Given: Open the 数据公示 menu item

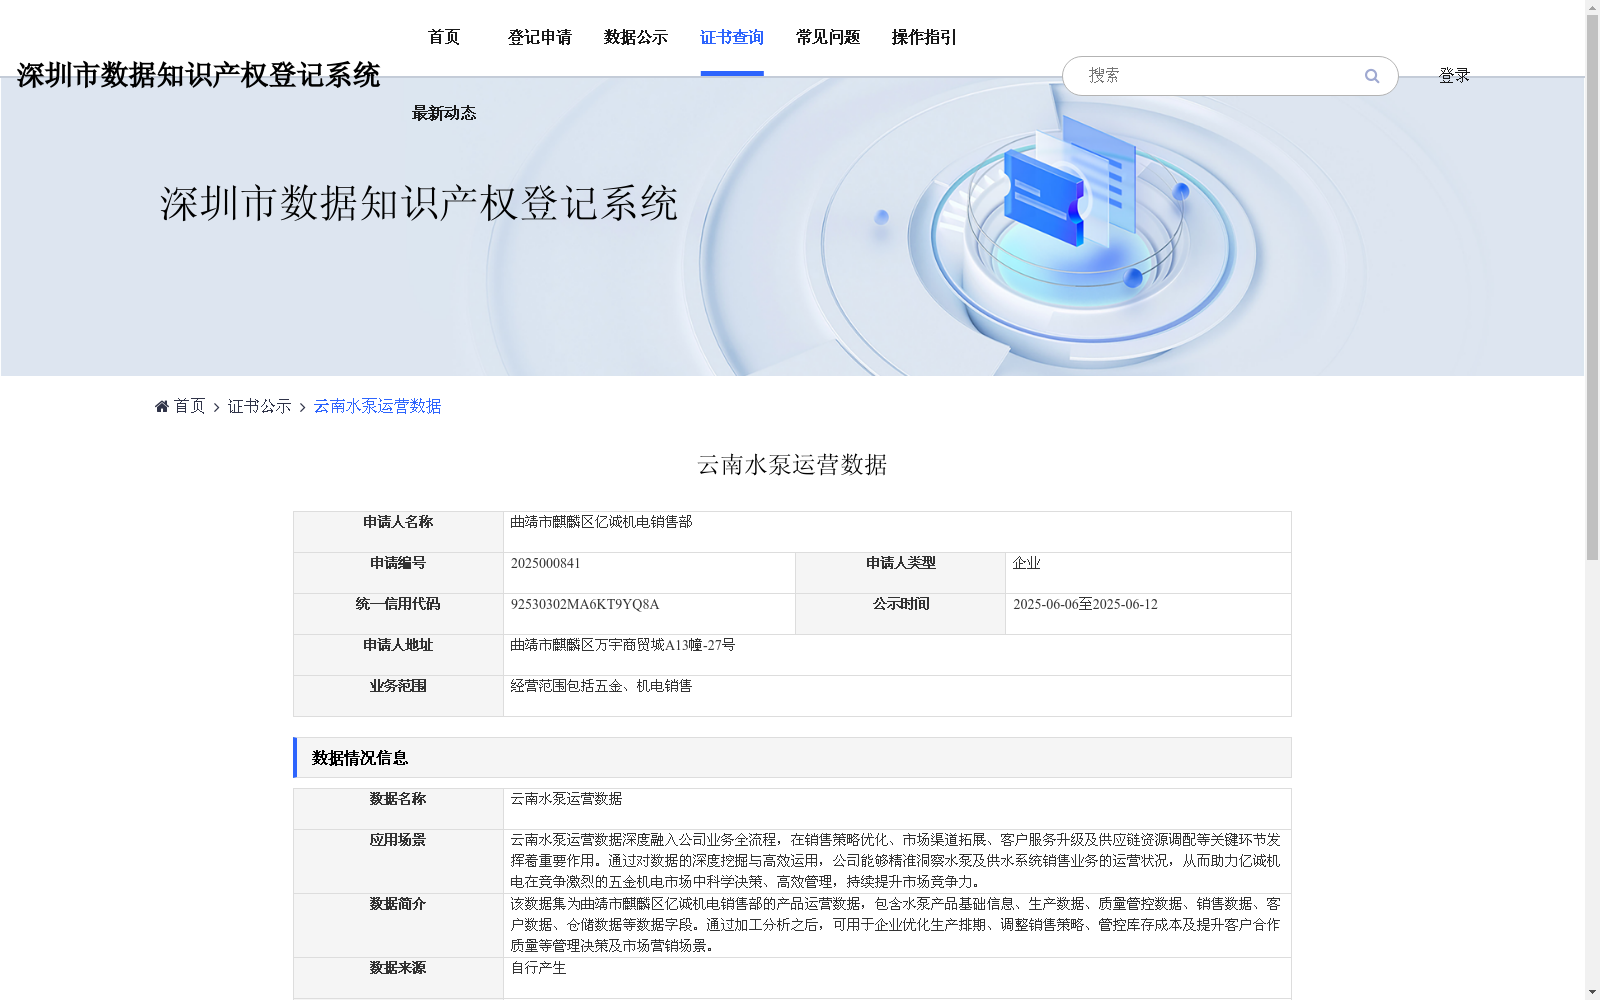Looking at the screenshot, I should 636,37.
